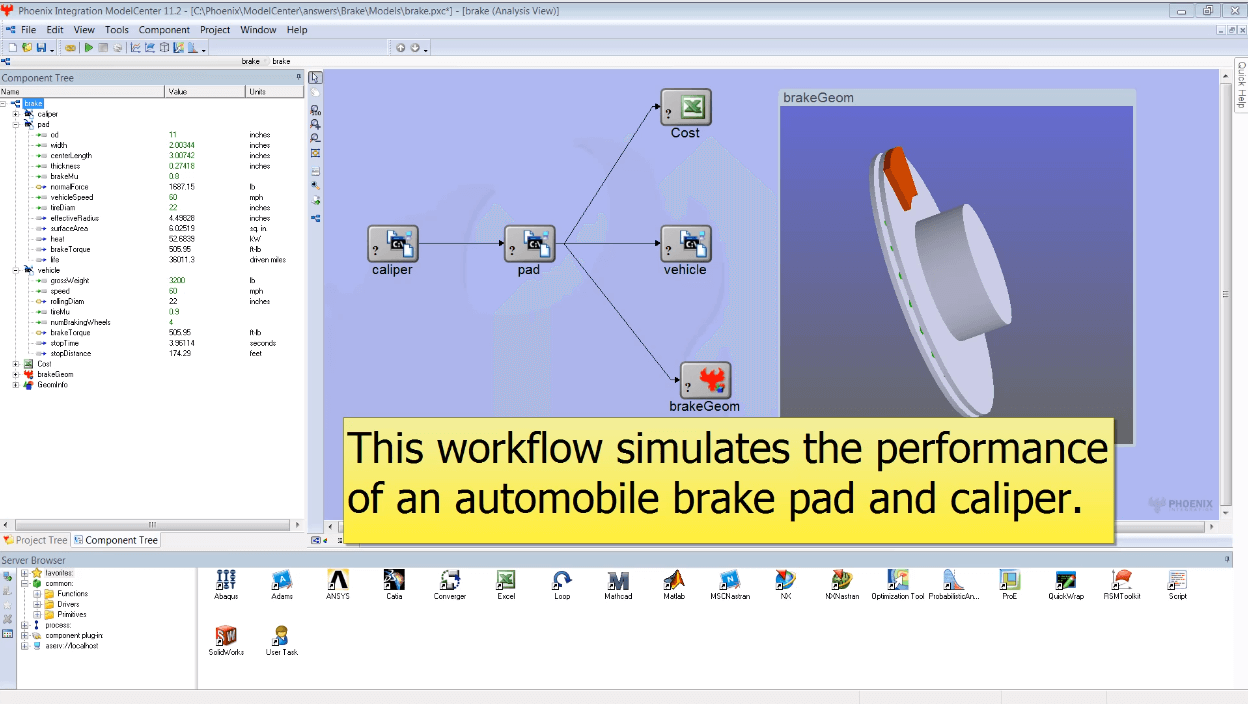Select the pad component node in workflow
1248x704 pixels.
(x=529, y=245)
